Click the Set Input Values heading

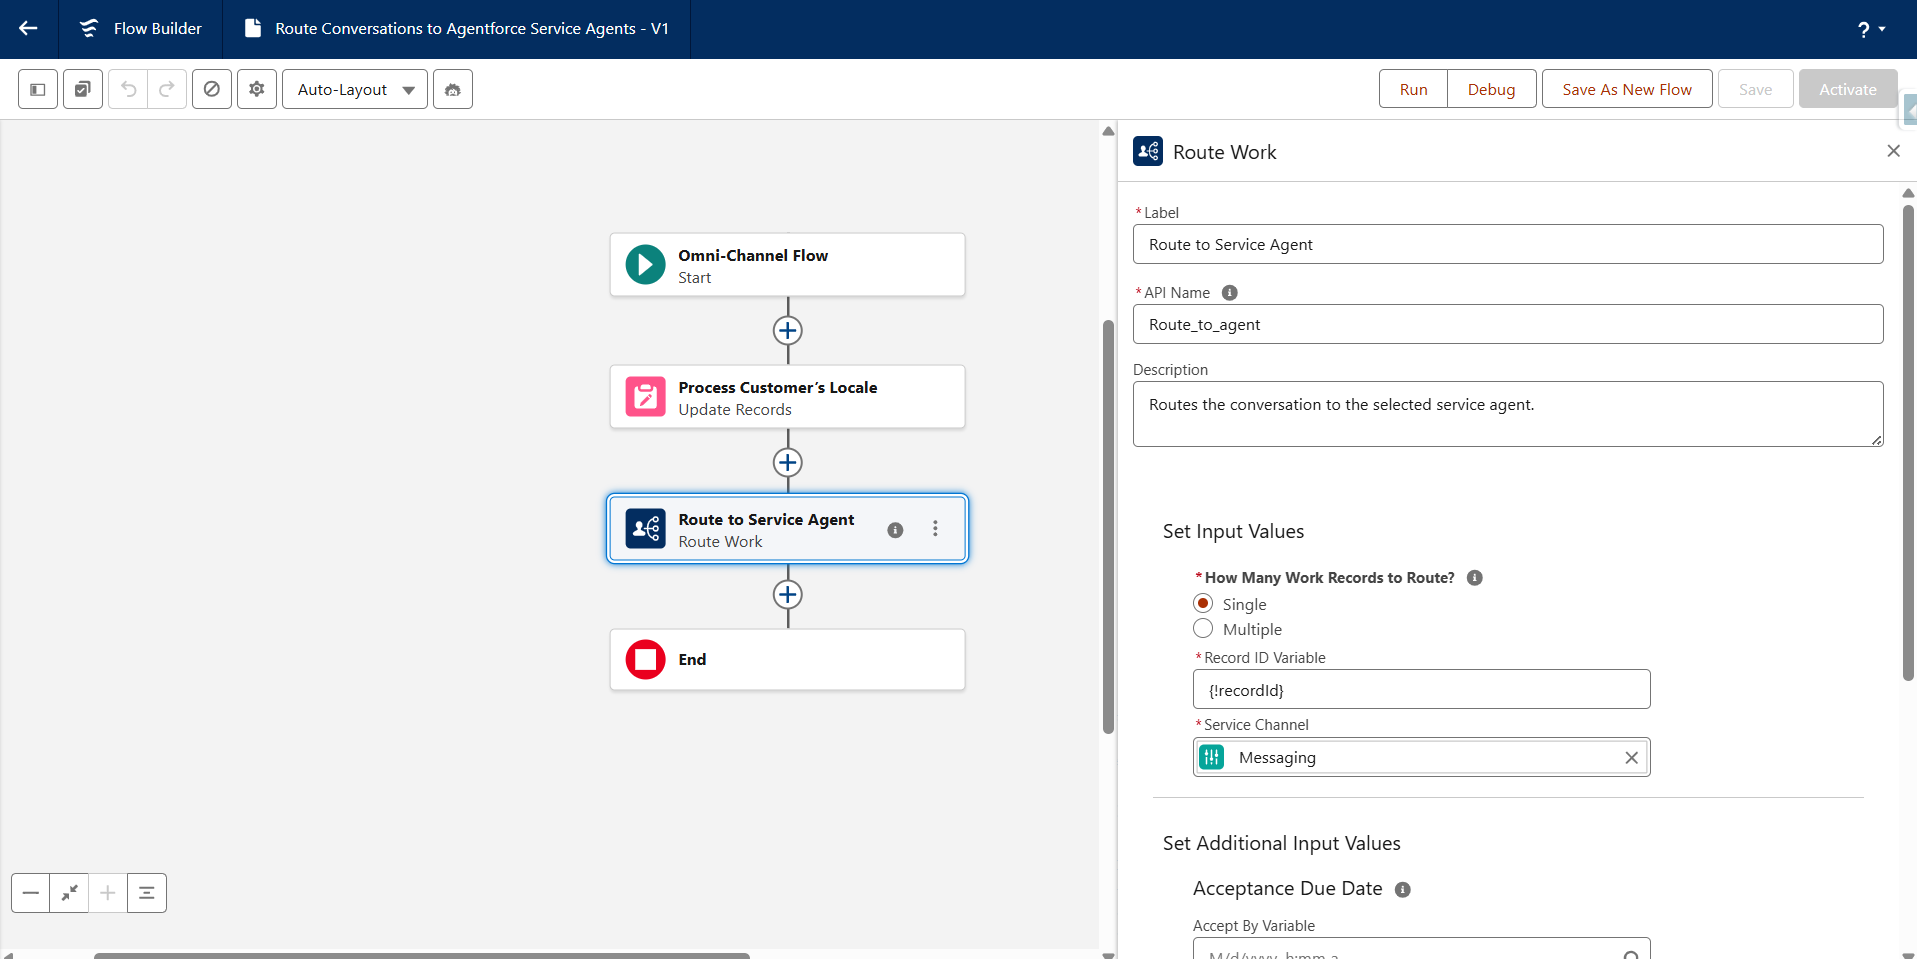(1233, 532)
